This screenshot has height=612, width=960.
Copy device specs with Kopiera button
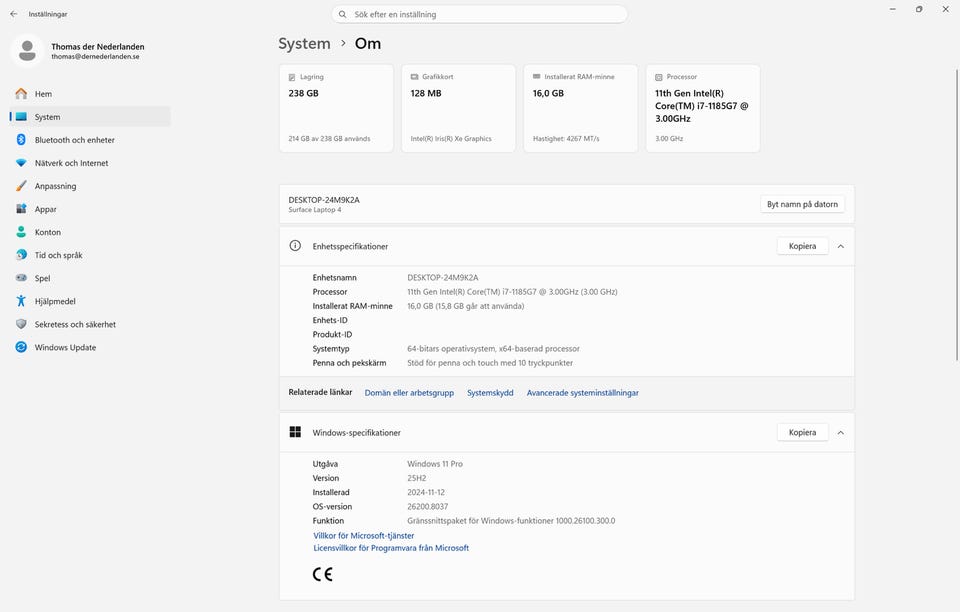(x=802, y=246)
